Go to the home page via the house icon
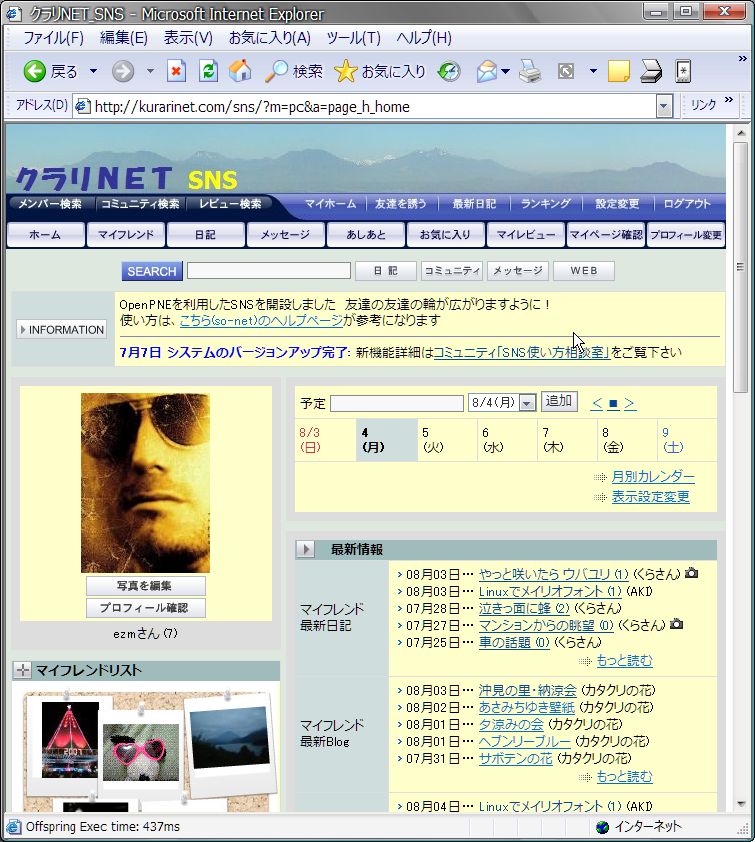The height and width of the screenshot is (842, 755). pos(240,71)
